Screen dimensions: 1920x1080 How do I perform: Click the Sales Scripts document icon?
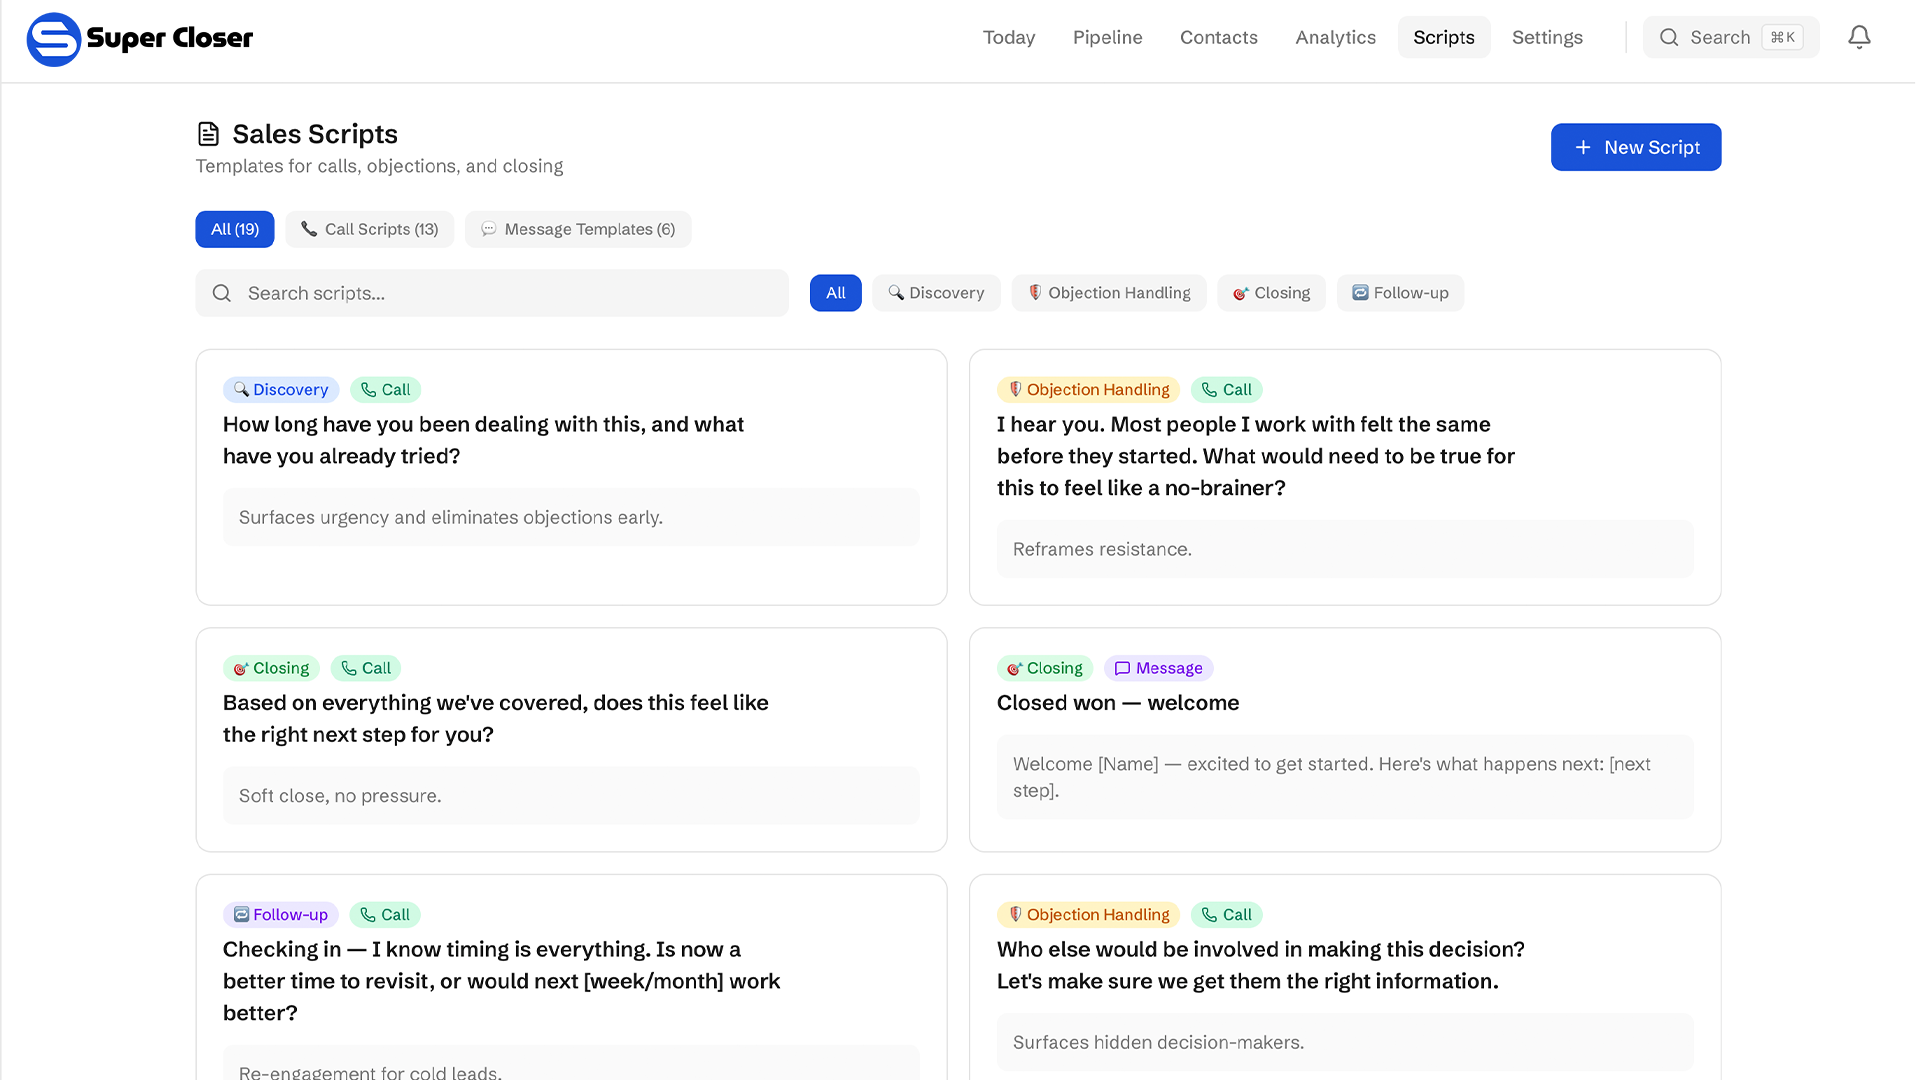pyautogui.click(x=208, y=134)
